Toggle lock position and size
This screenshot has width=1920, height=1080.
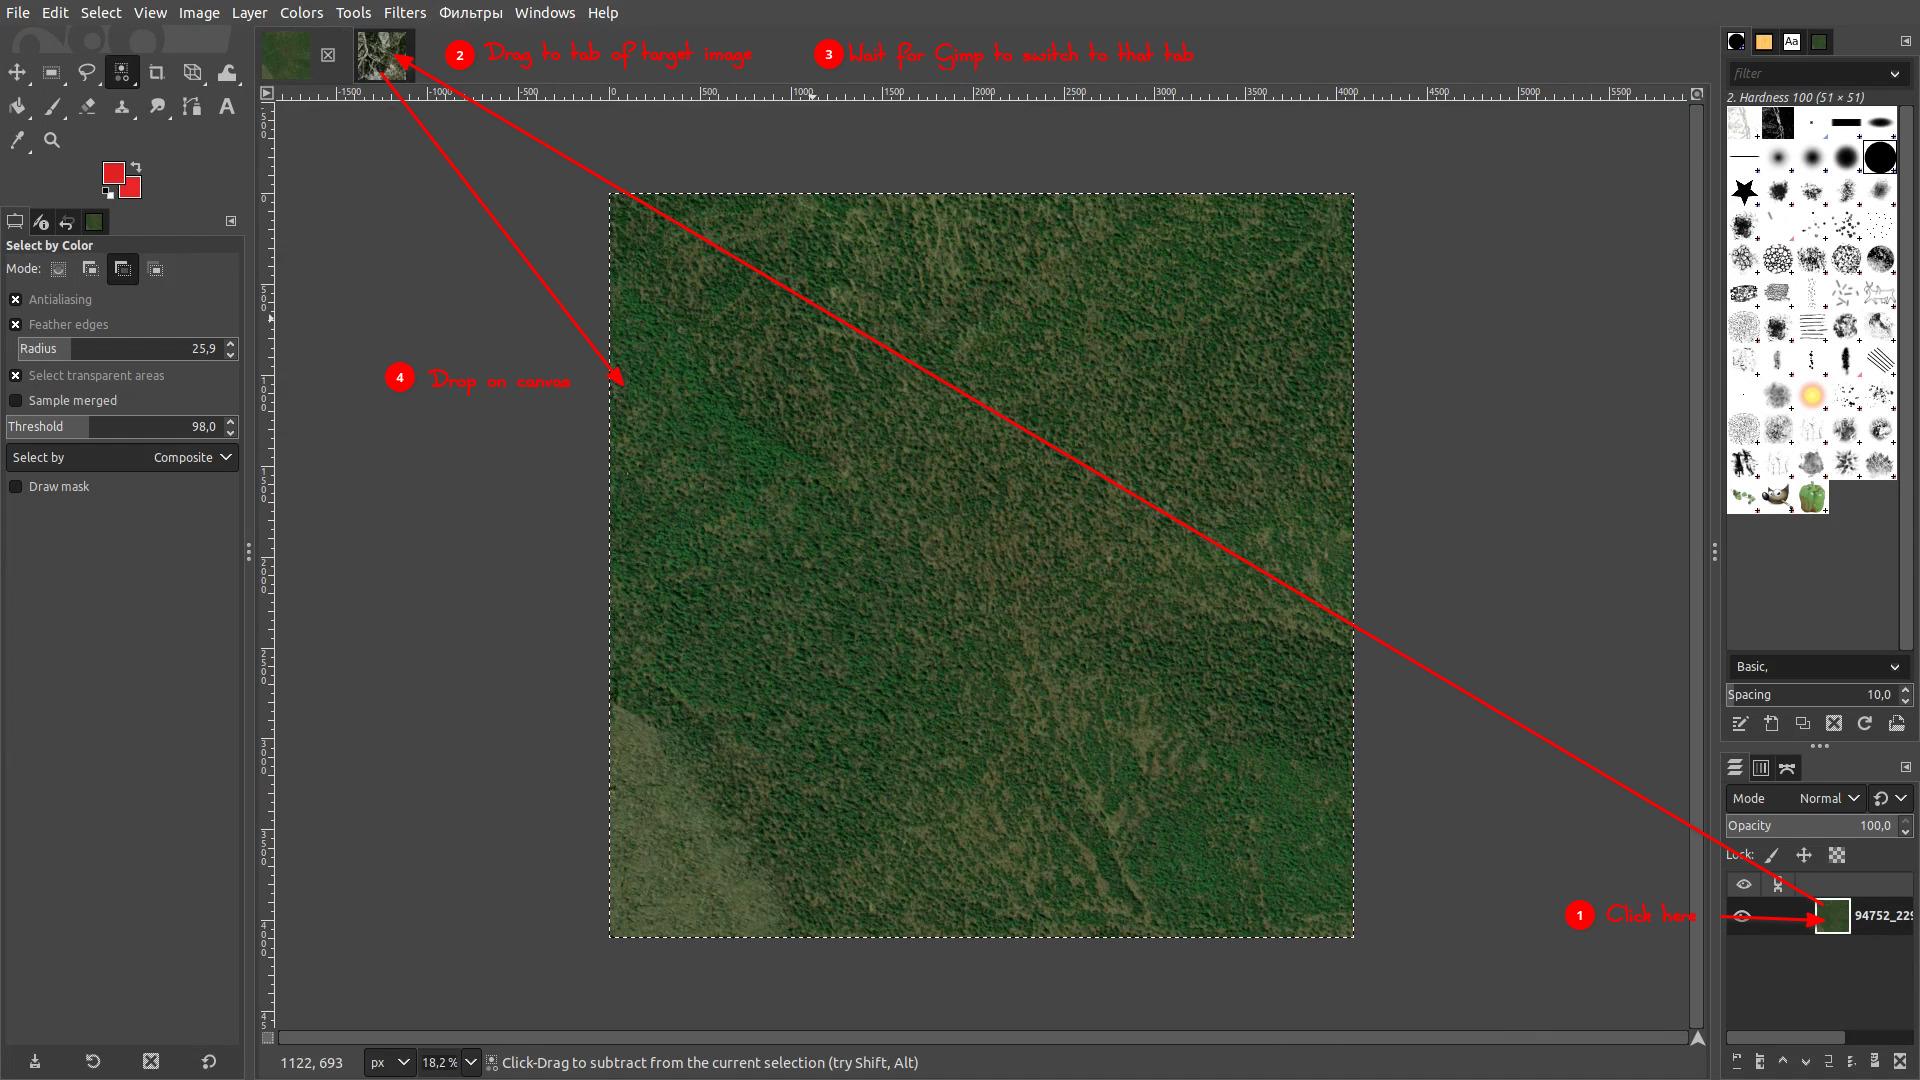click(1804, 855)
